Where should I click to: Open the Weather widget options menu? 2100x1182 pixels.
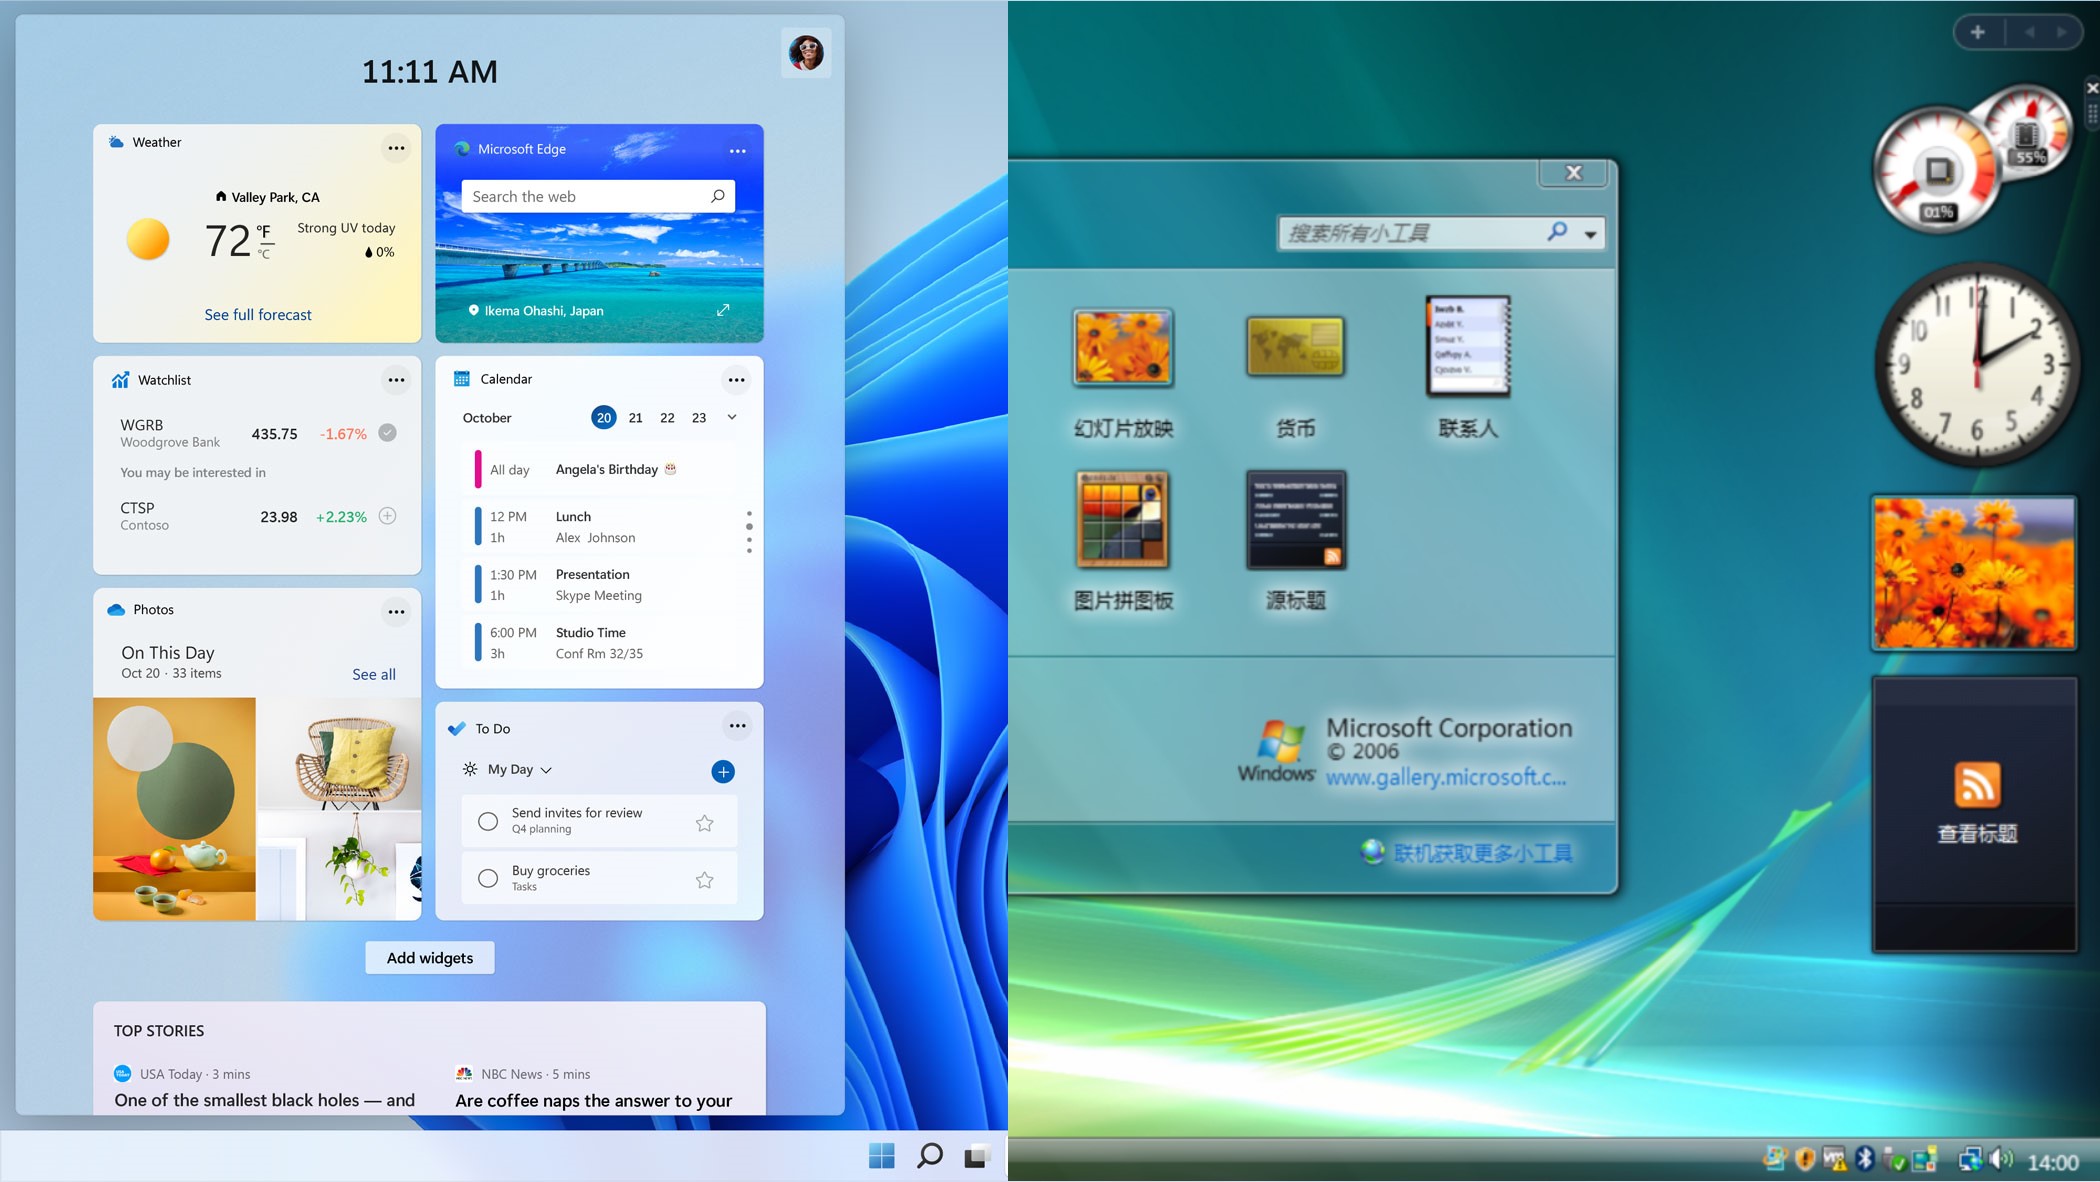coord(396,148)
